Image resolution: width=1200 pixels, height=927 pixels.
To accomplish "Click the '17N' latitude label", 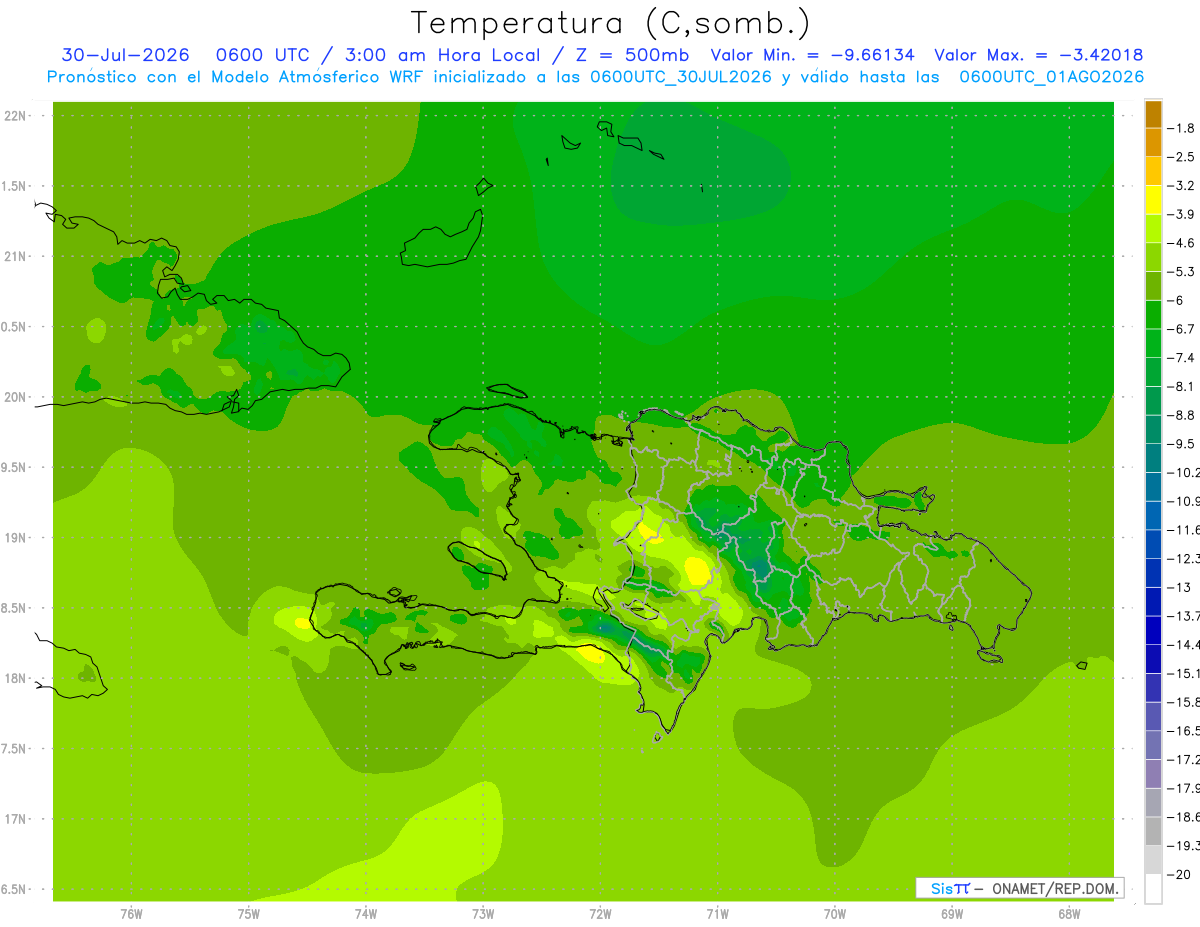I will tap(16, 819).
